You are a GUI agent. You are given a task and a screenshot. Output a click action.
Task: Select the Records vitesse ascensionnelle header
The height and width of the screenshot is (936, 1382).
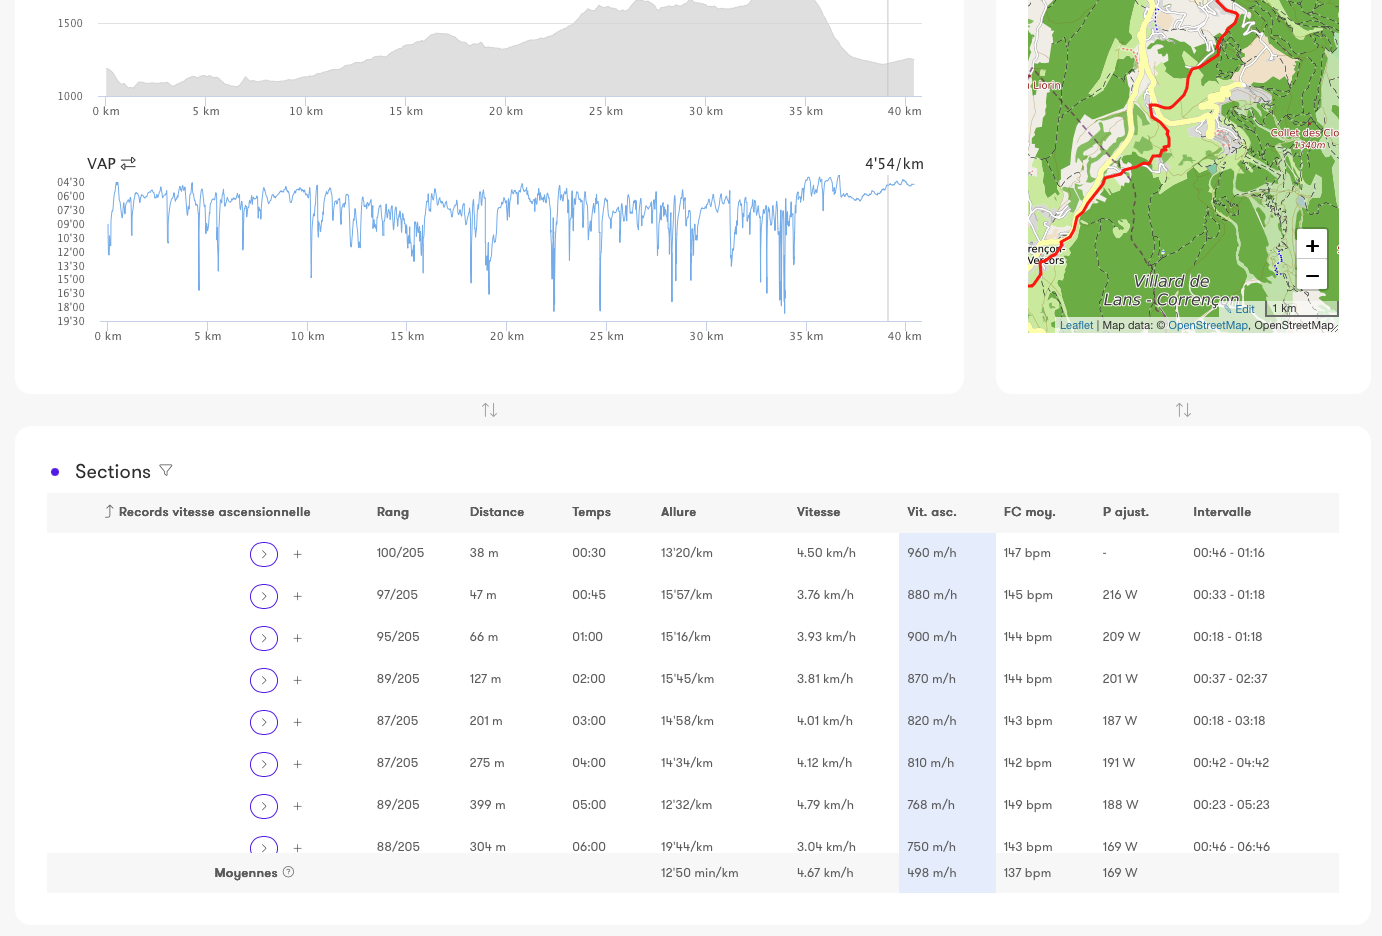coord(214,512)
